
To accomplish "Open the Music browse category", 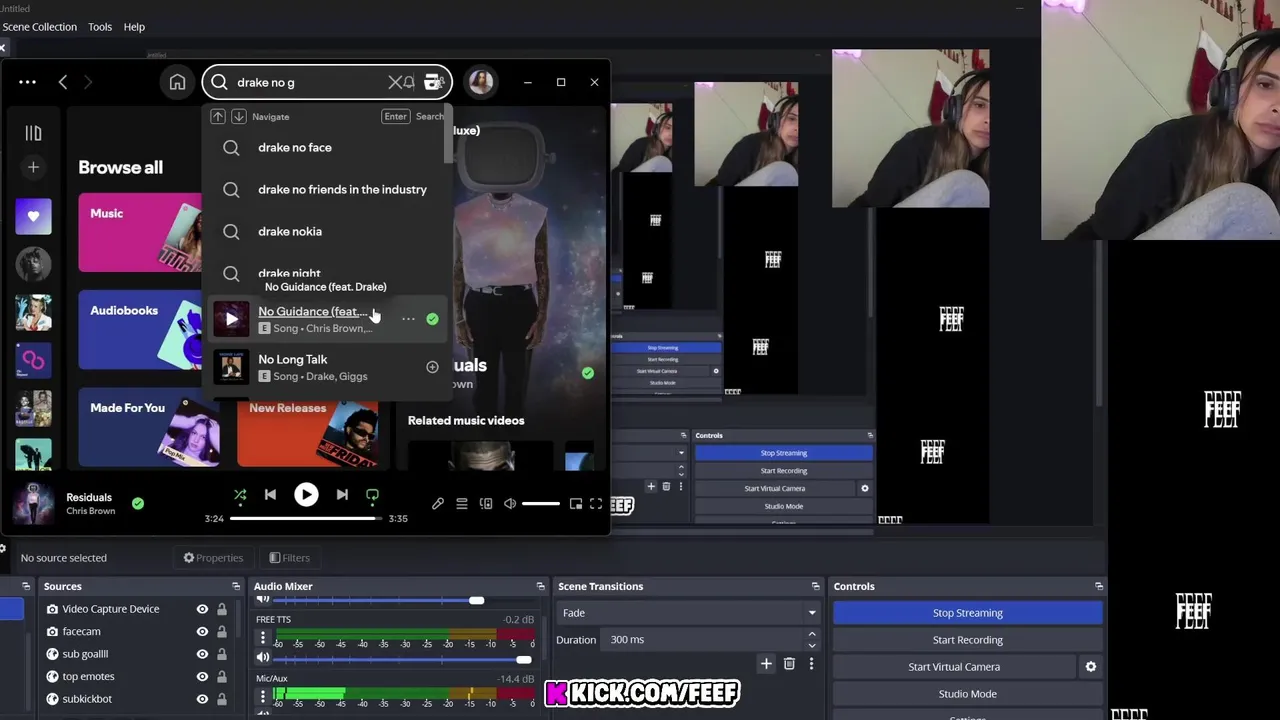I will [x=140, y=233].
